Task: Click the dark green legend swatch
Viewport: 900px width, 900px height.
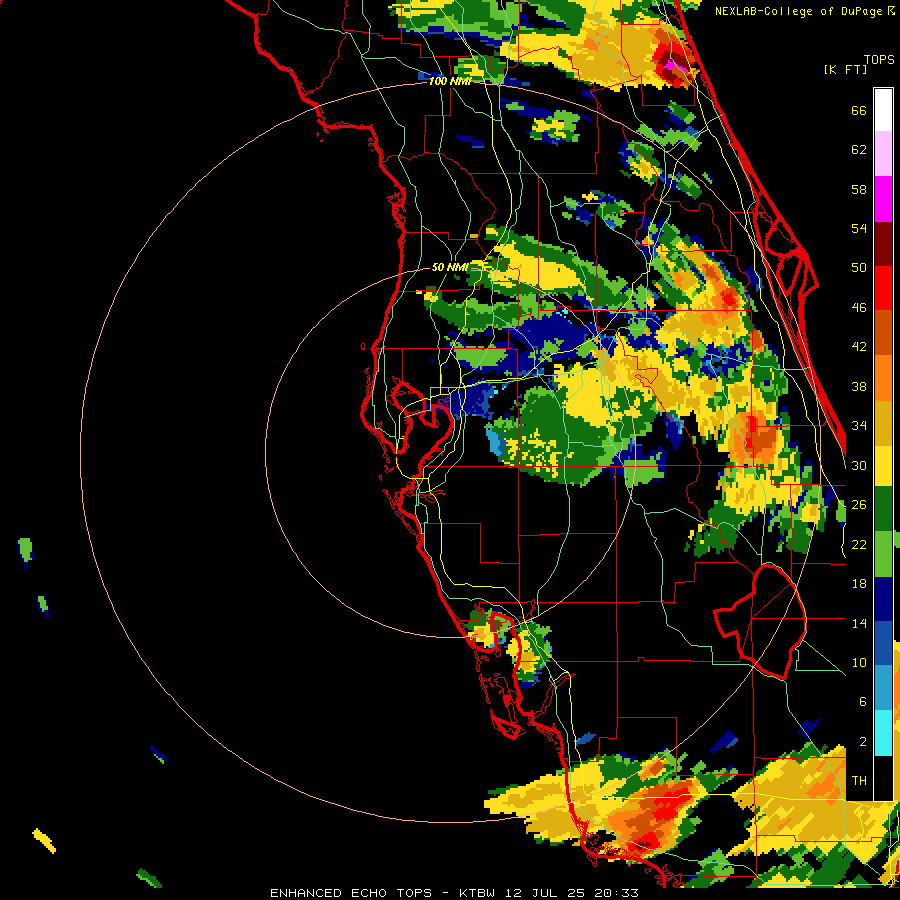Action: point(883,509)
